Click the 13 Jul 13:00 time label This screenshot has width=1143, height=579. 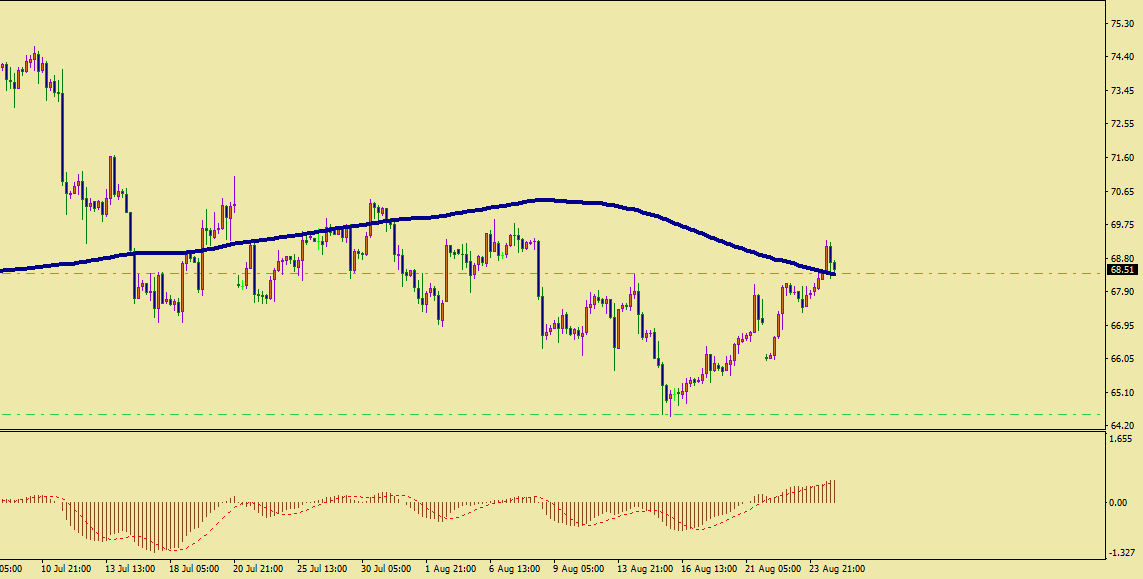click(x=130, y=569)
